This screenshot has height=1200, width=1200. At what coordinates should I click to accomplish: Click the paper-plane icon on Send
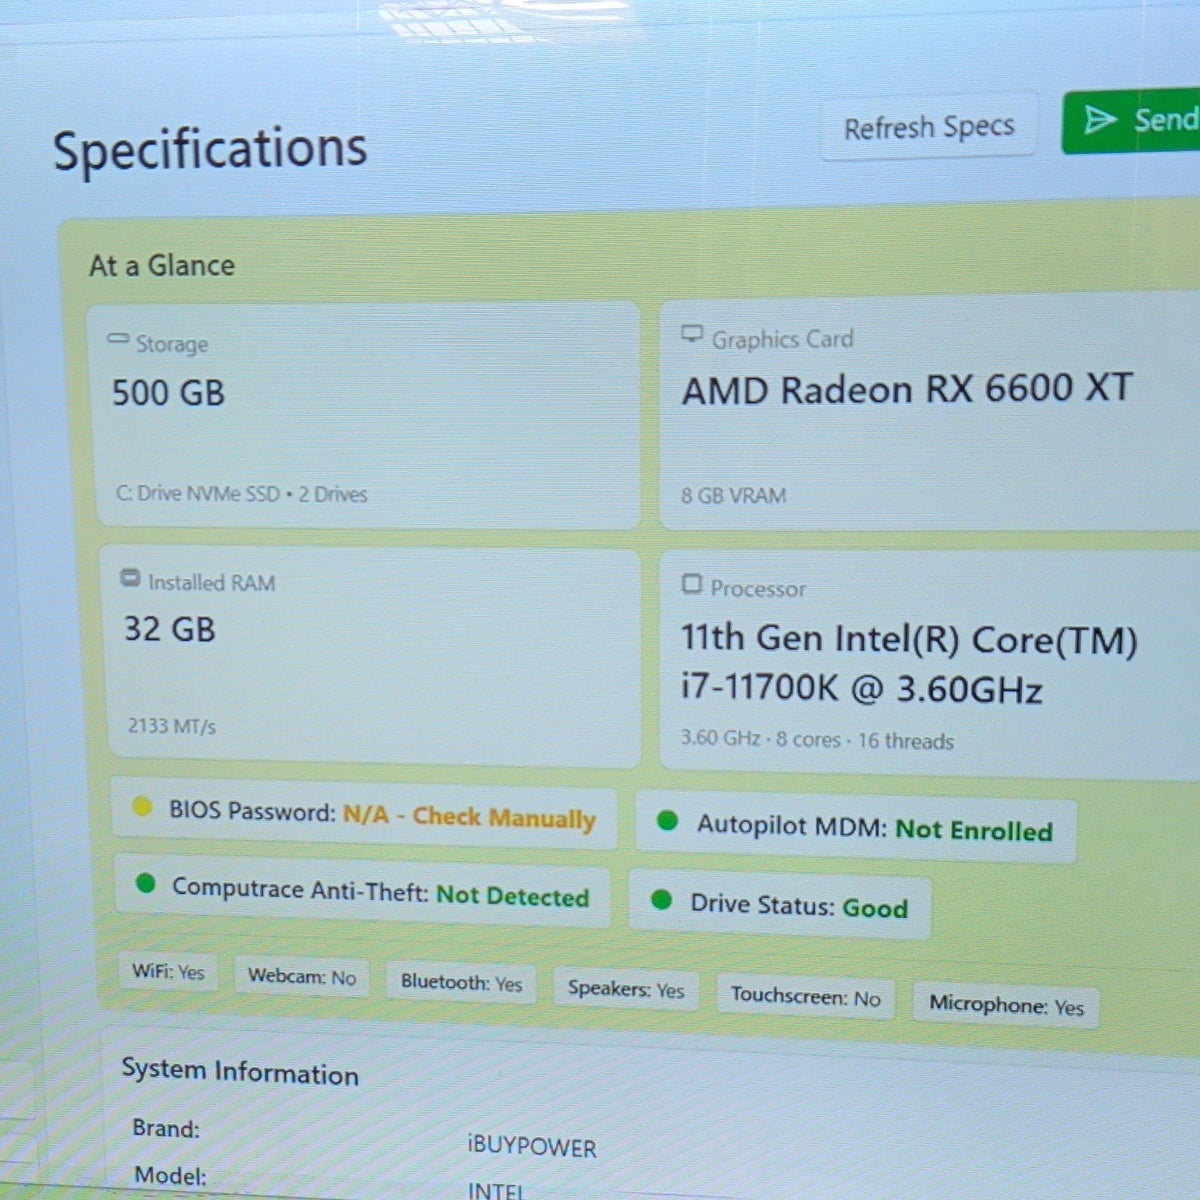pos(1100,120)
